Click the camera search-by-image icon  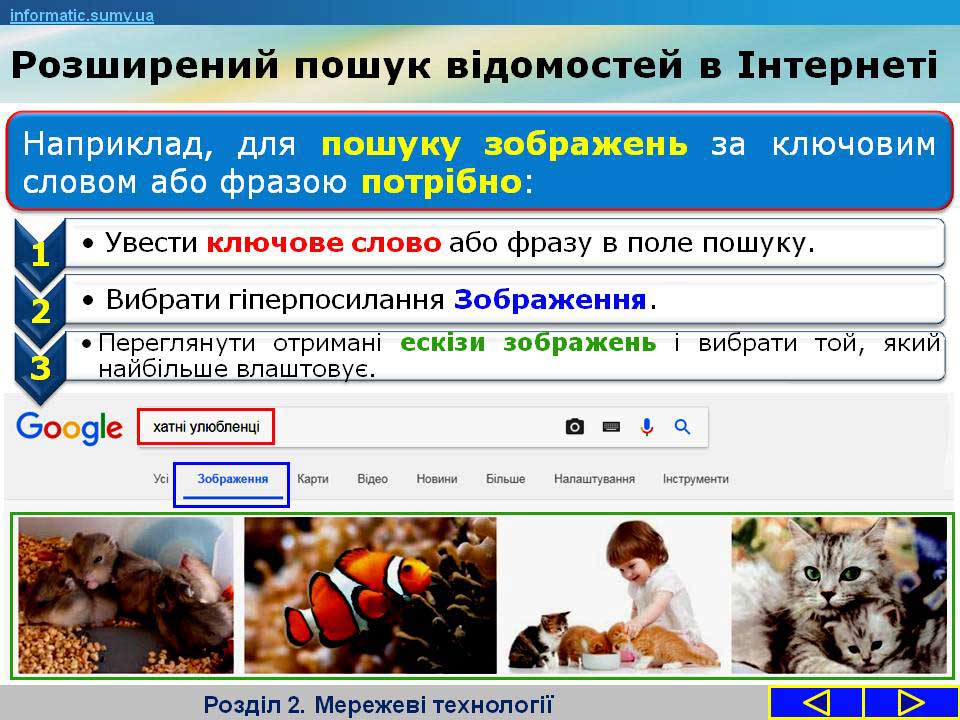(575, 427)
